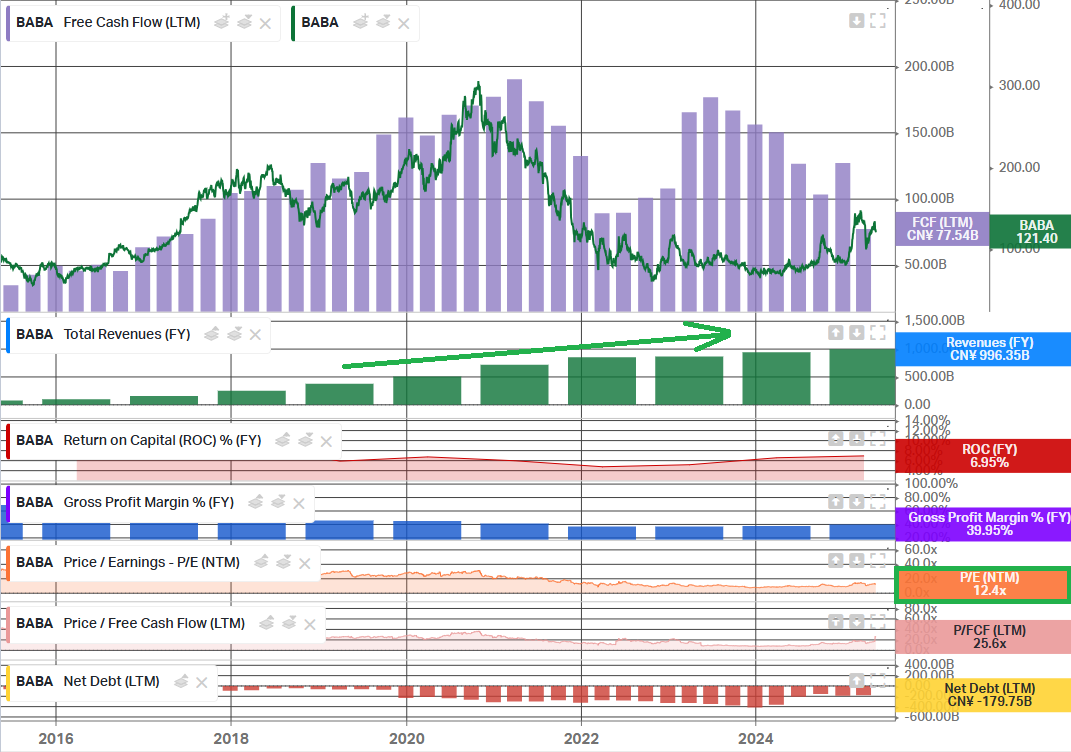This screenshot has height=752, width=1071.
Task: Move the top price pane down
Action: coord(857,20)
